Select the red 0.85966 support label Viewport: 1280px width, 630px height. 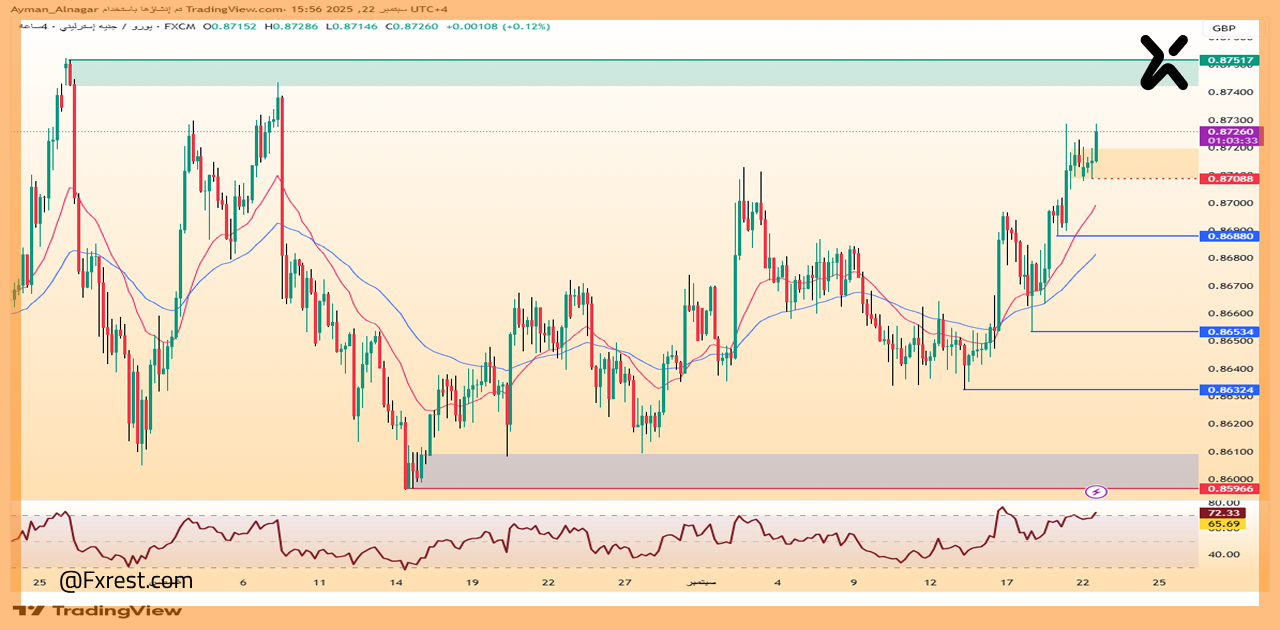point(1230,489)
